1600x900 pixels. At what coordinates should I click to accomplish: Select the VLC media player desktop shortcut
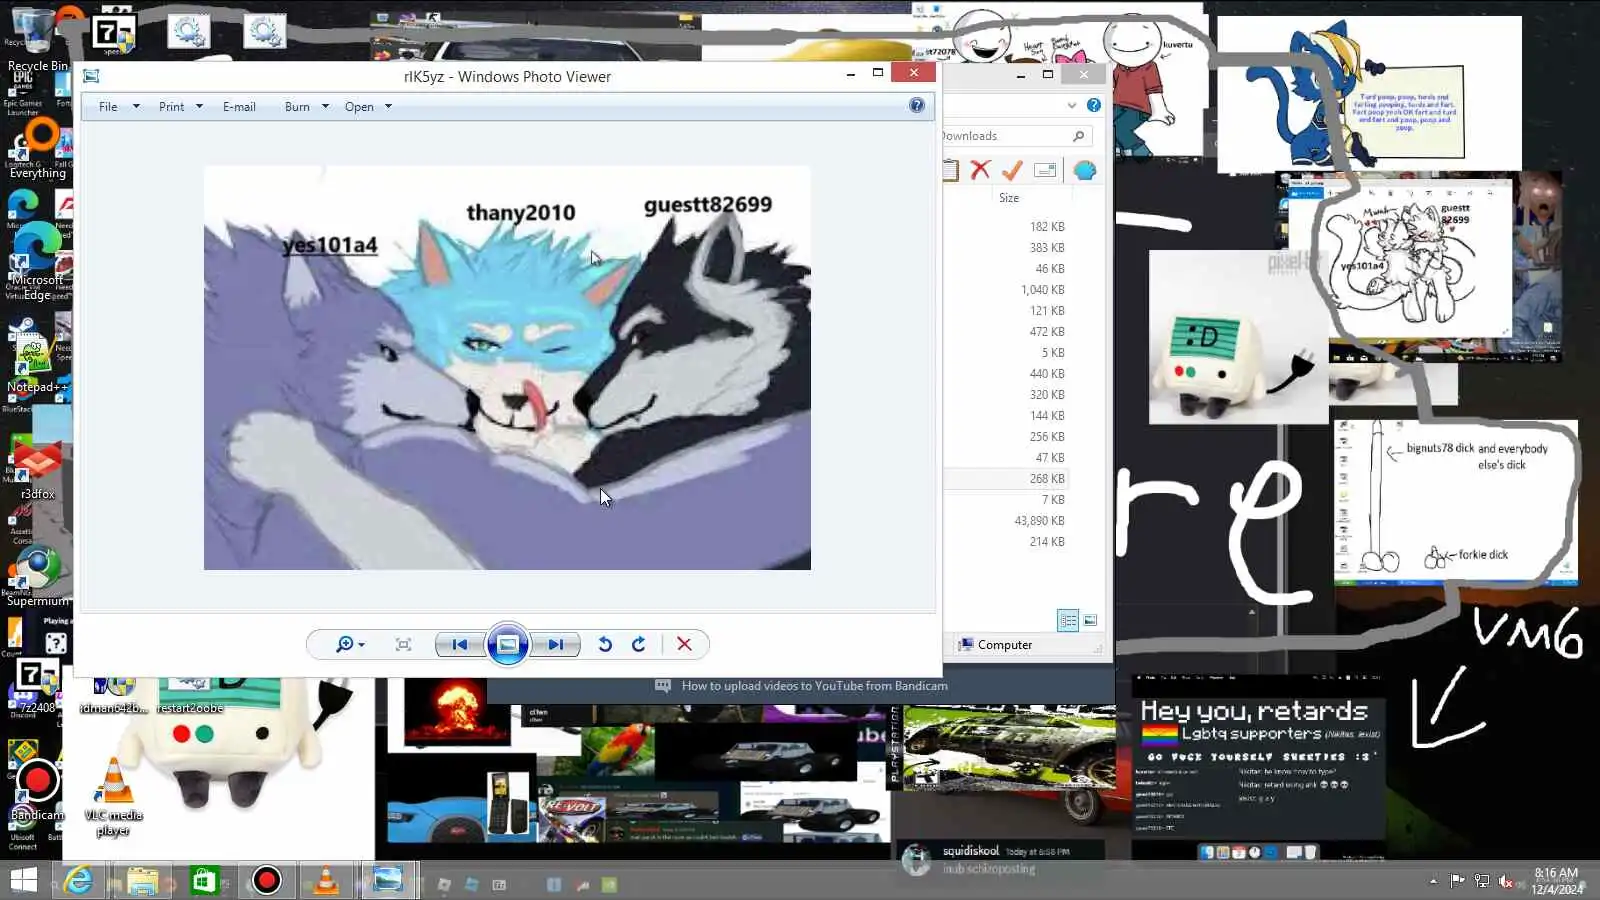click(113, 797)
